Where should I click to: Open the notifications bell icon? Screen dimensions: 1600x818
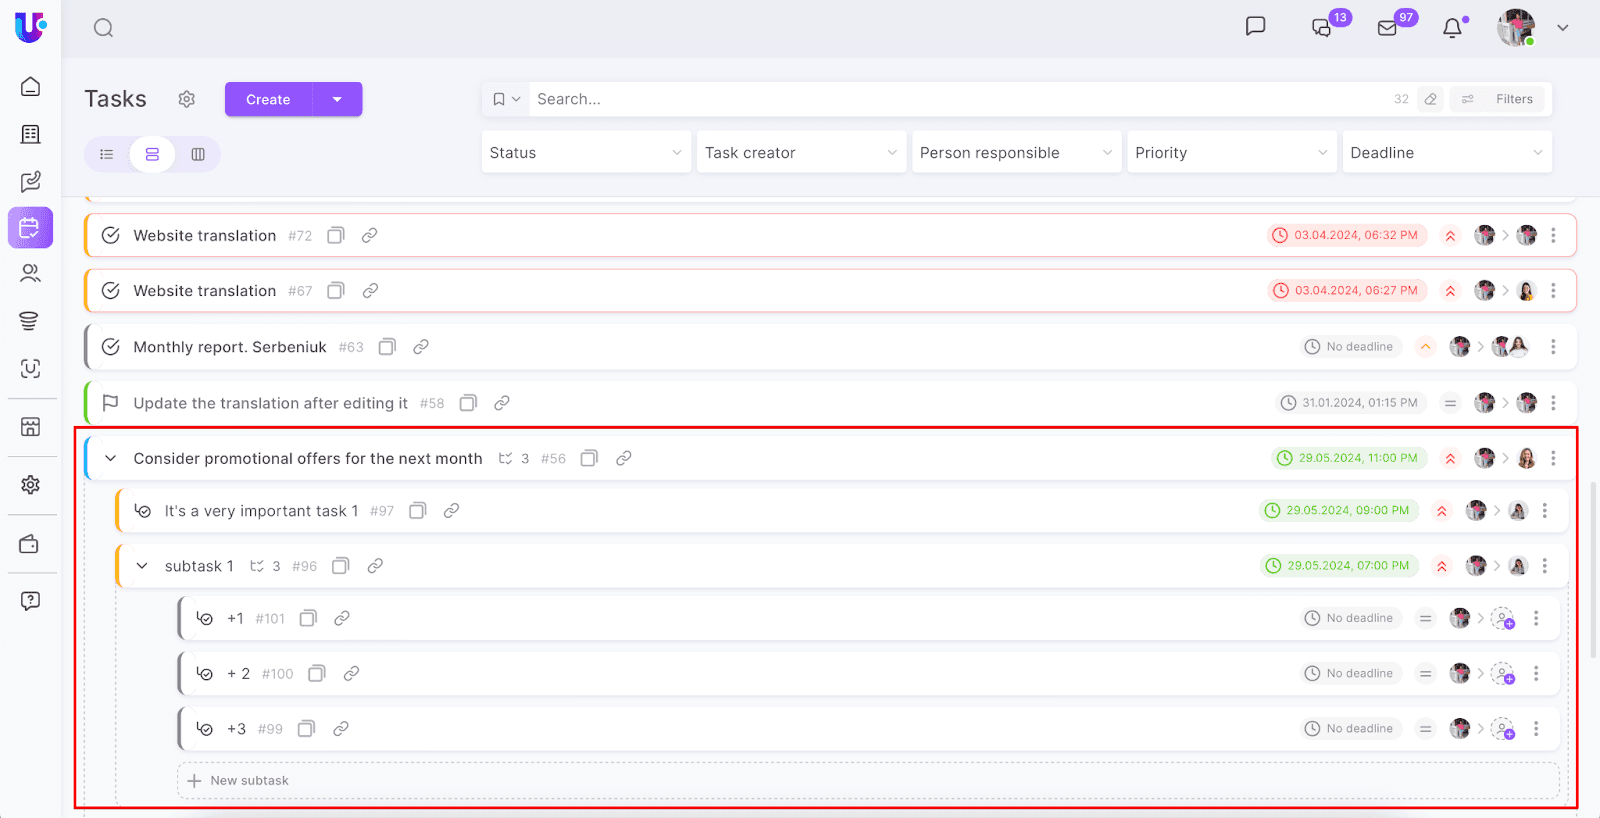coord(1453,28)
